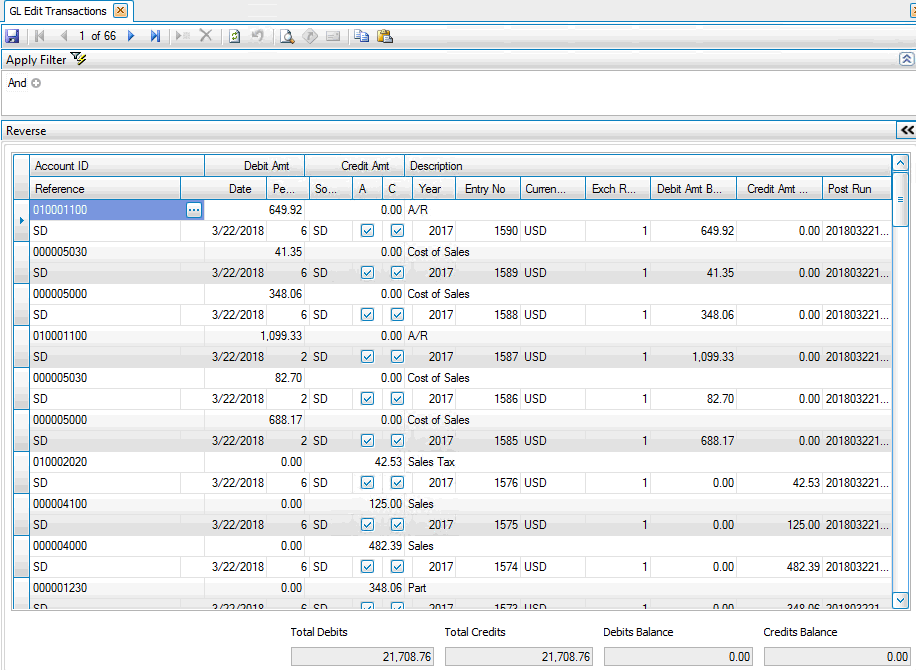Image resolution: width=916 pixels, height=670 pixels.
Task: Click the Apply Filter funnel icon
Action: tap(79, 59)
